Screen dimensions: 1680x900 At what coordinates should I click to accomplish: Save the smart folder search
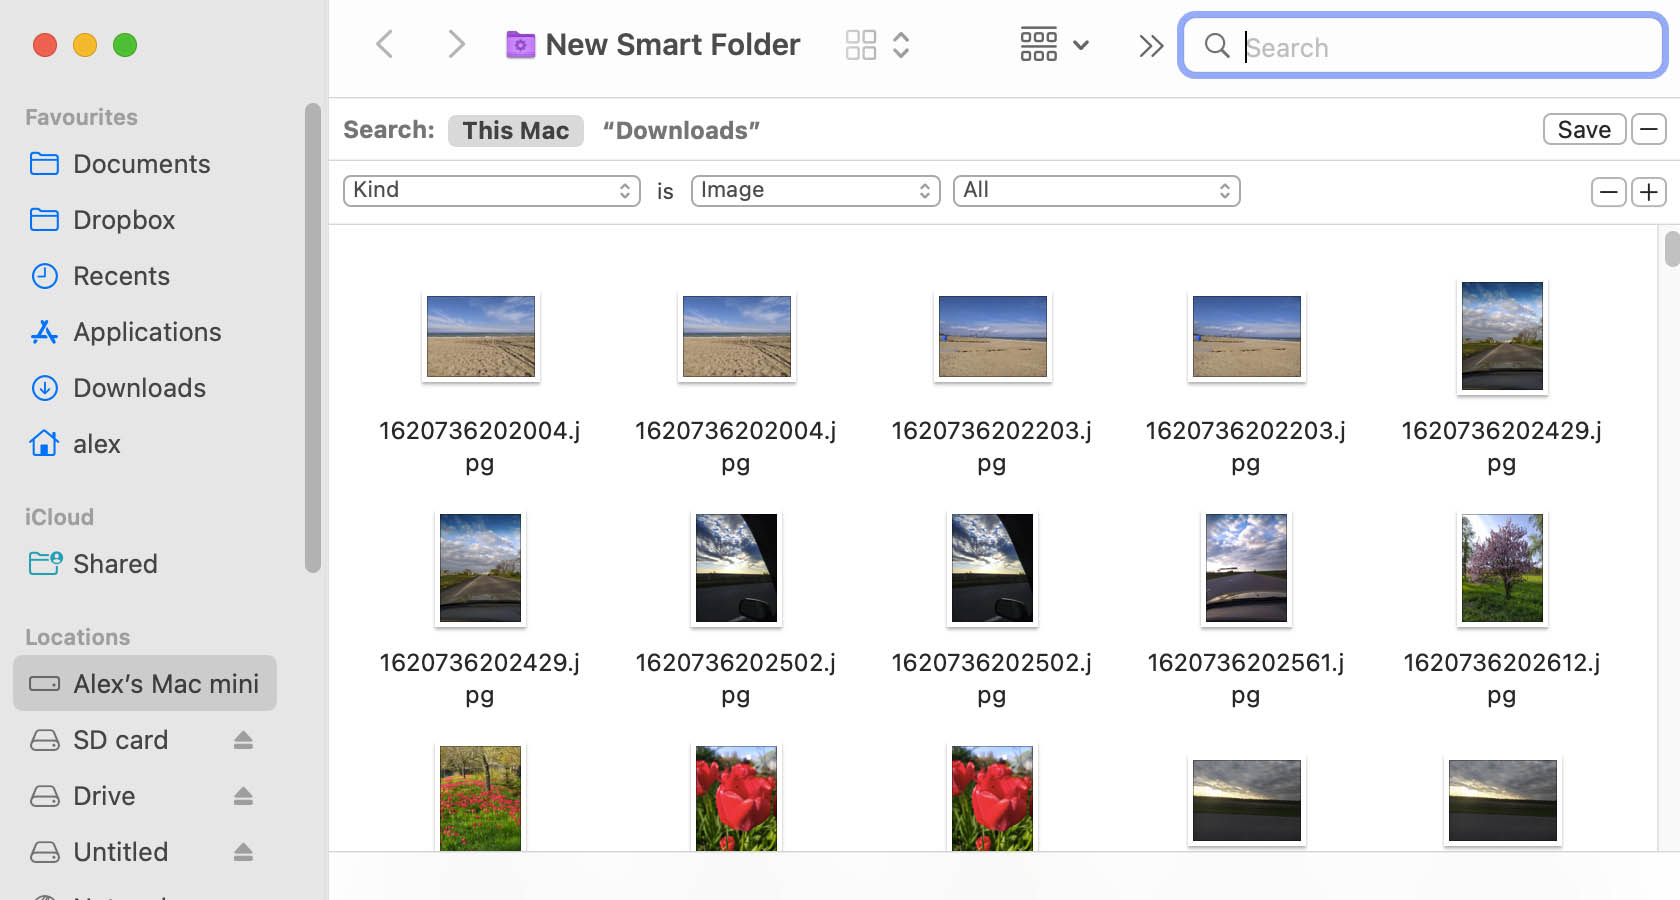point(1584,129)
